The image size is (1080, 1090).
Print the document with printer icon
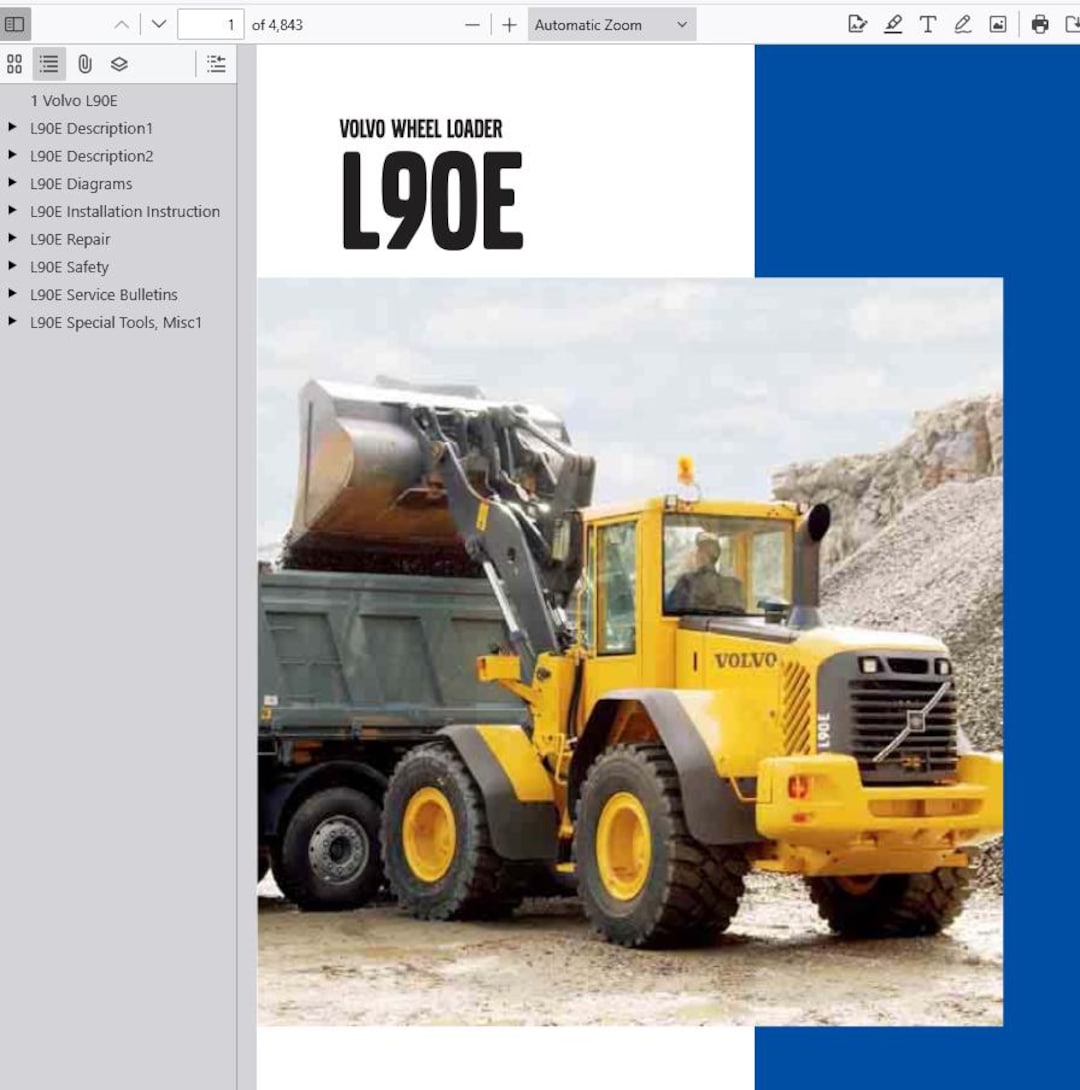coord(1040,25)
